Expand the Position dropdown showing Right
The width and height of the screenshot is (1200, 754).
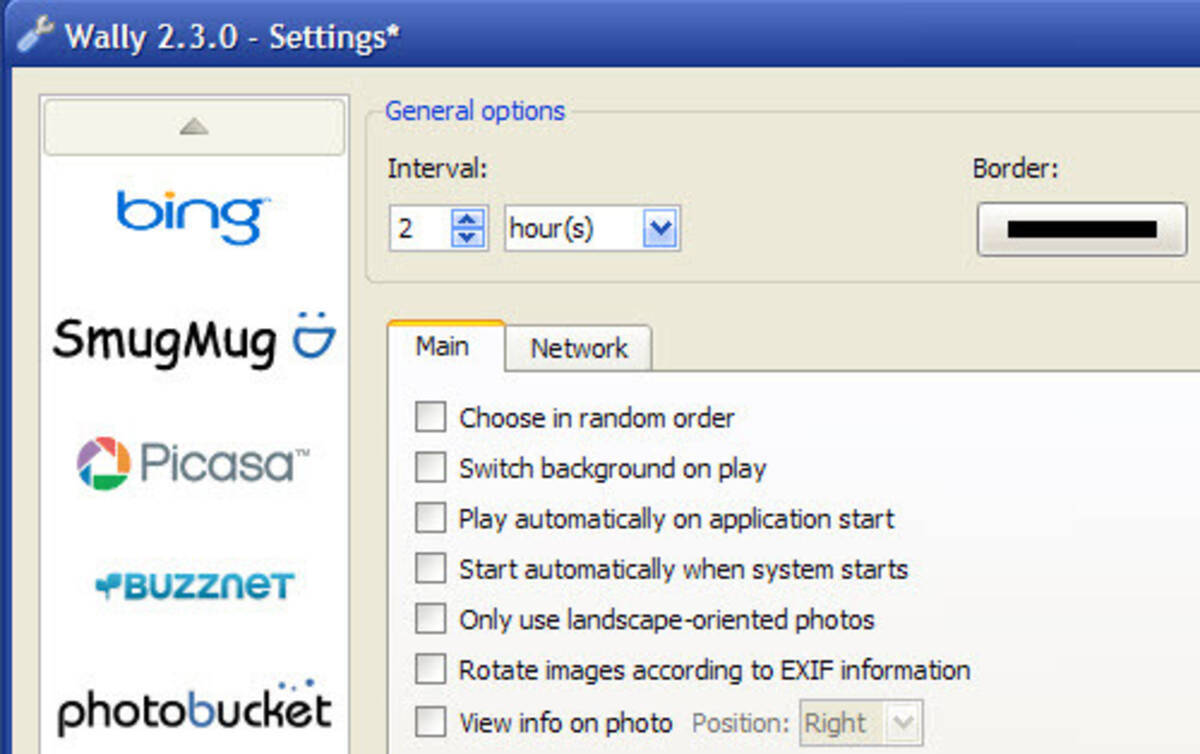click(903, 722)
